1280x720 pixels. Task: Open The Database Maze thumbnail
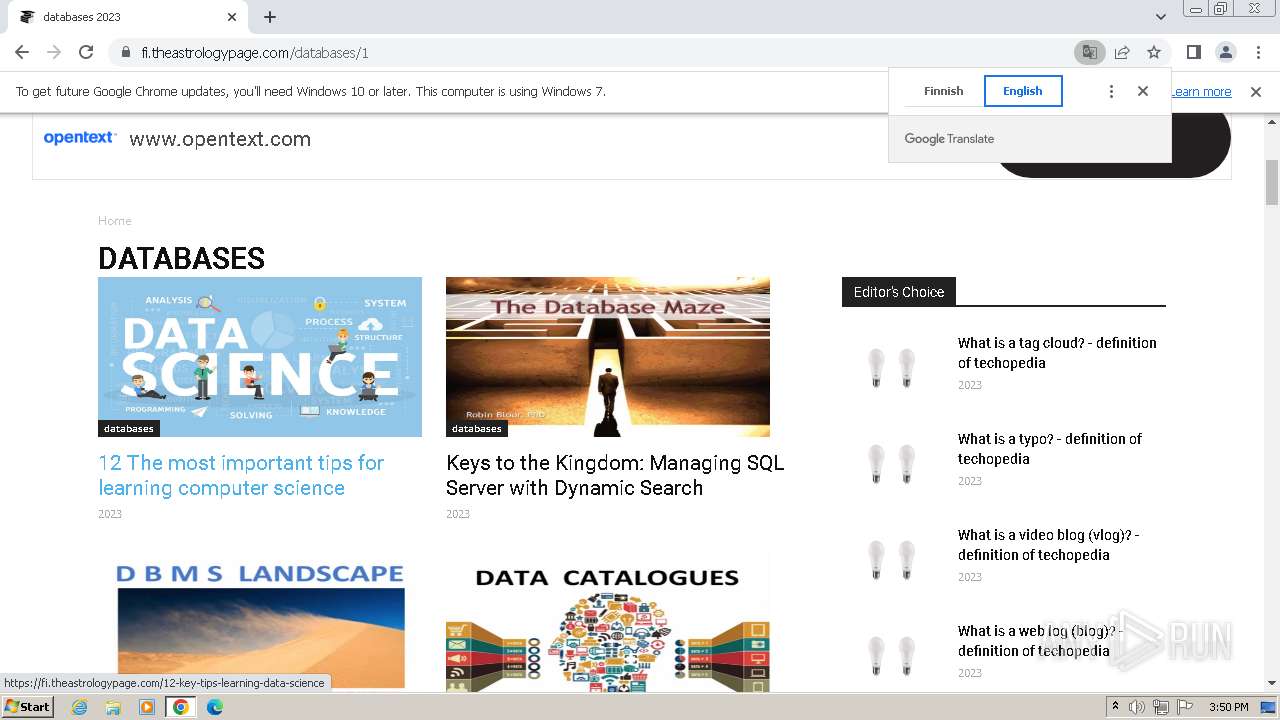pos(608,357)
